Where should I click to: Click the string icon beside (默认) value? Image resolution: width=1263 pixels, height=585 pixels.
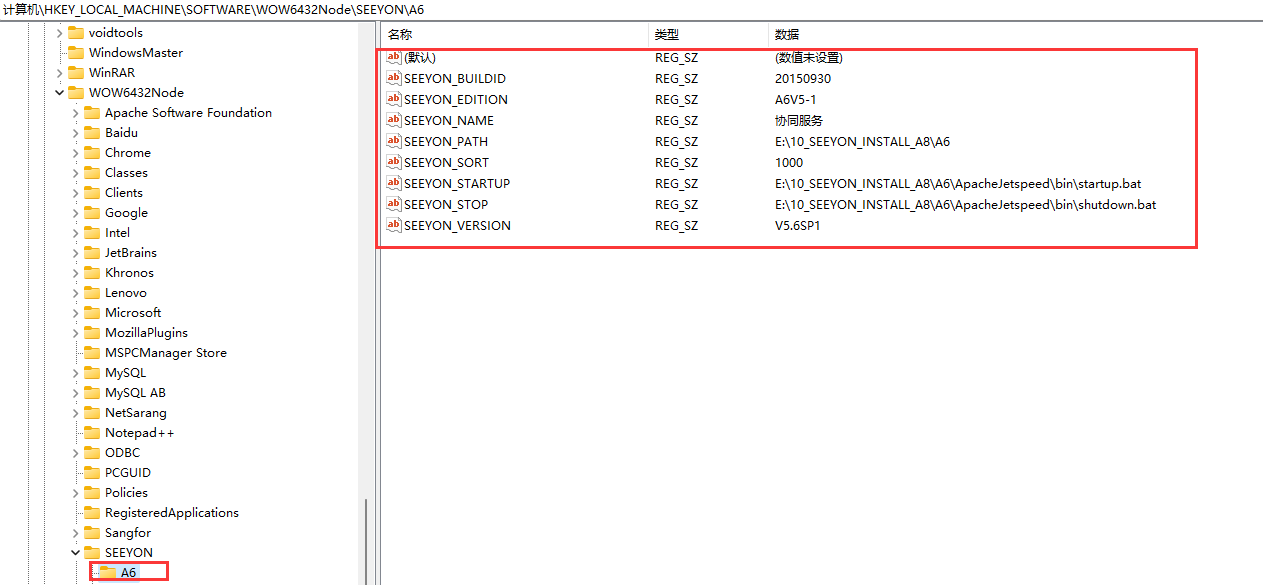click(394, 57)
